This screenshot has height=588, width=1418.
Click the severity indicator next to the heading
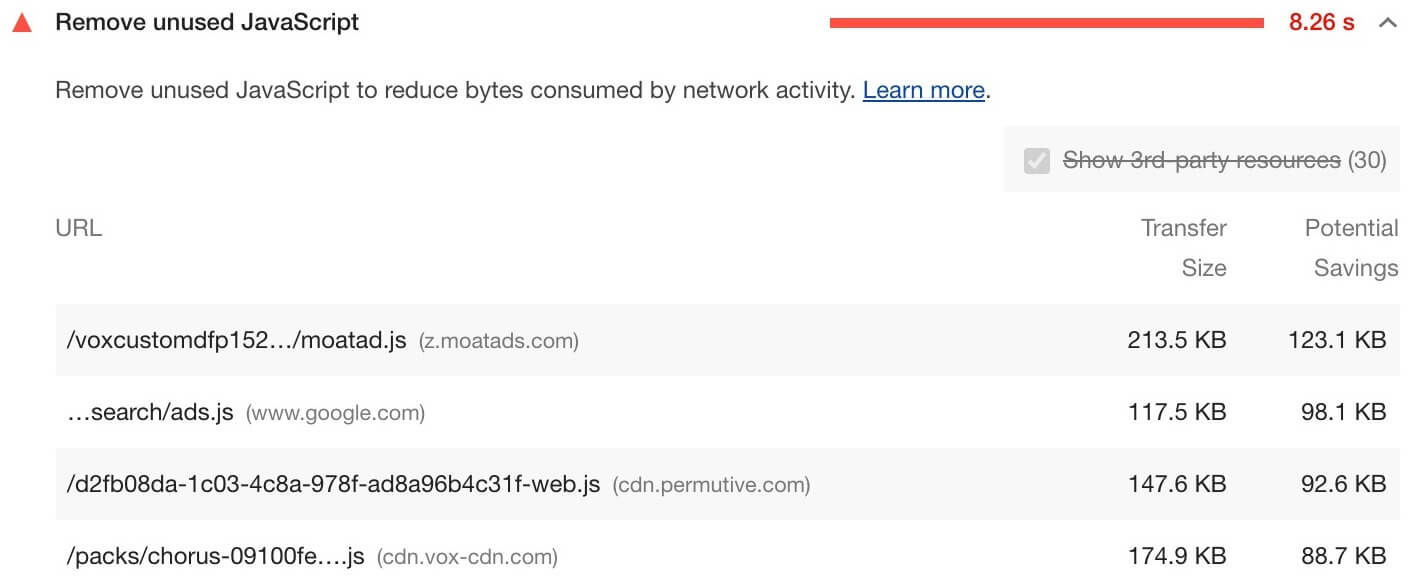click(24, 21)
